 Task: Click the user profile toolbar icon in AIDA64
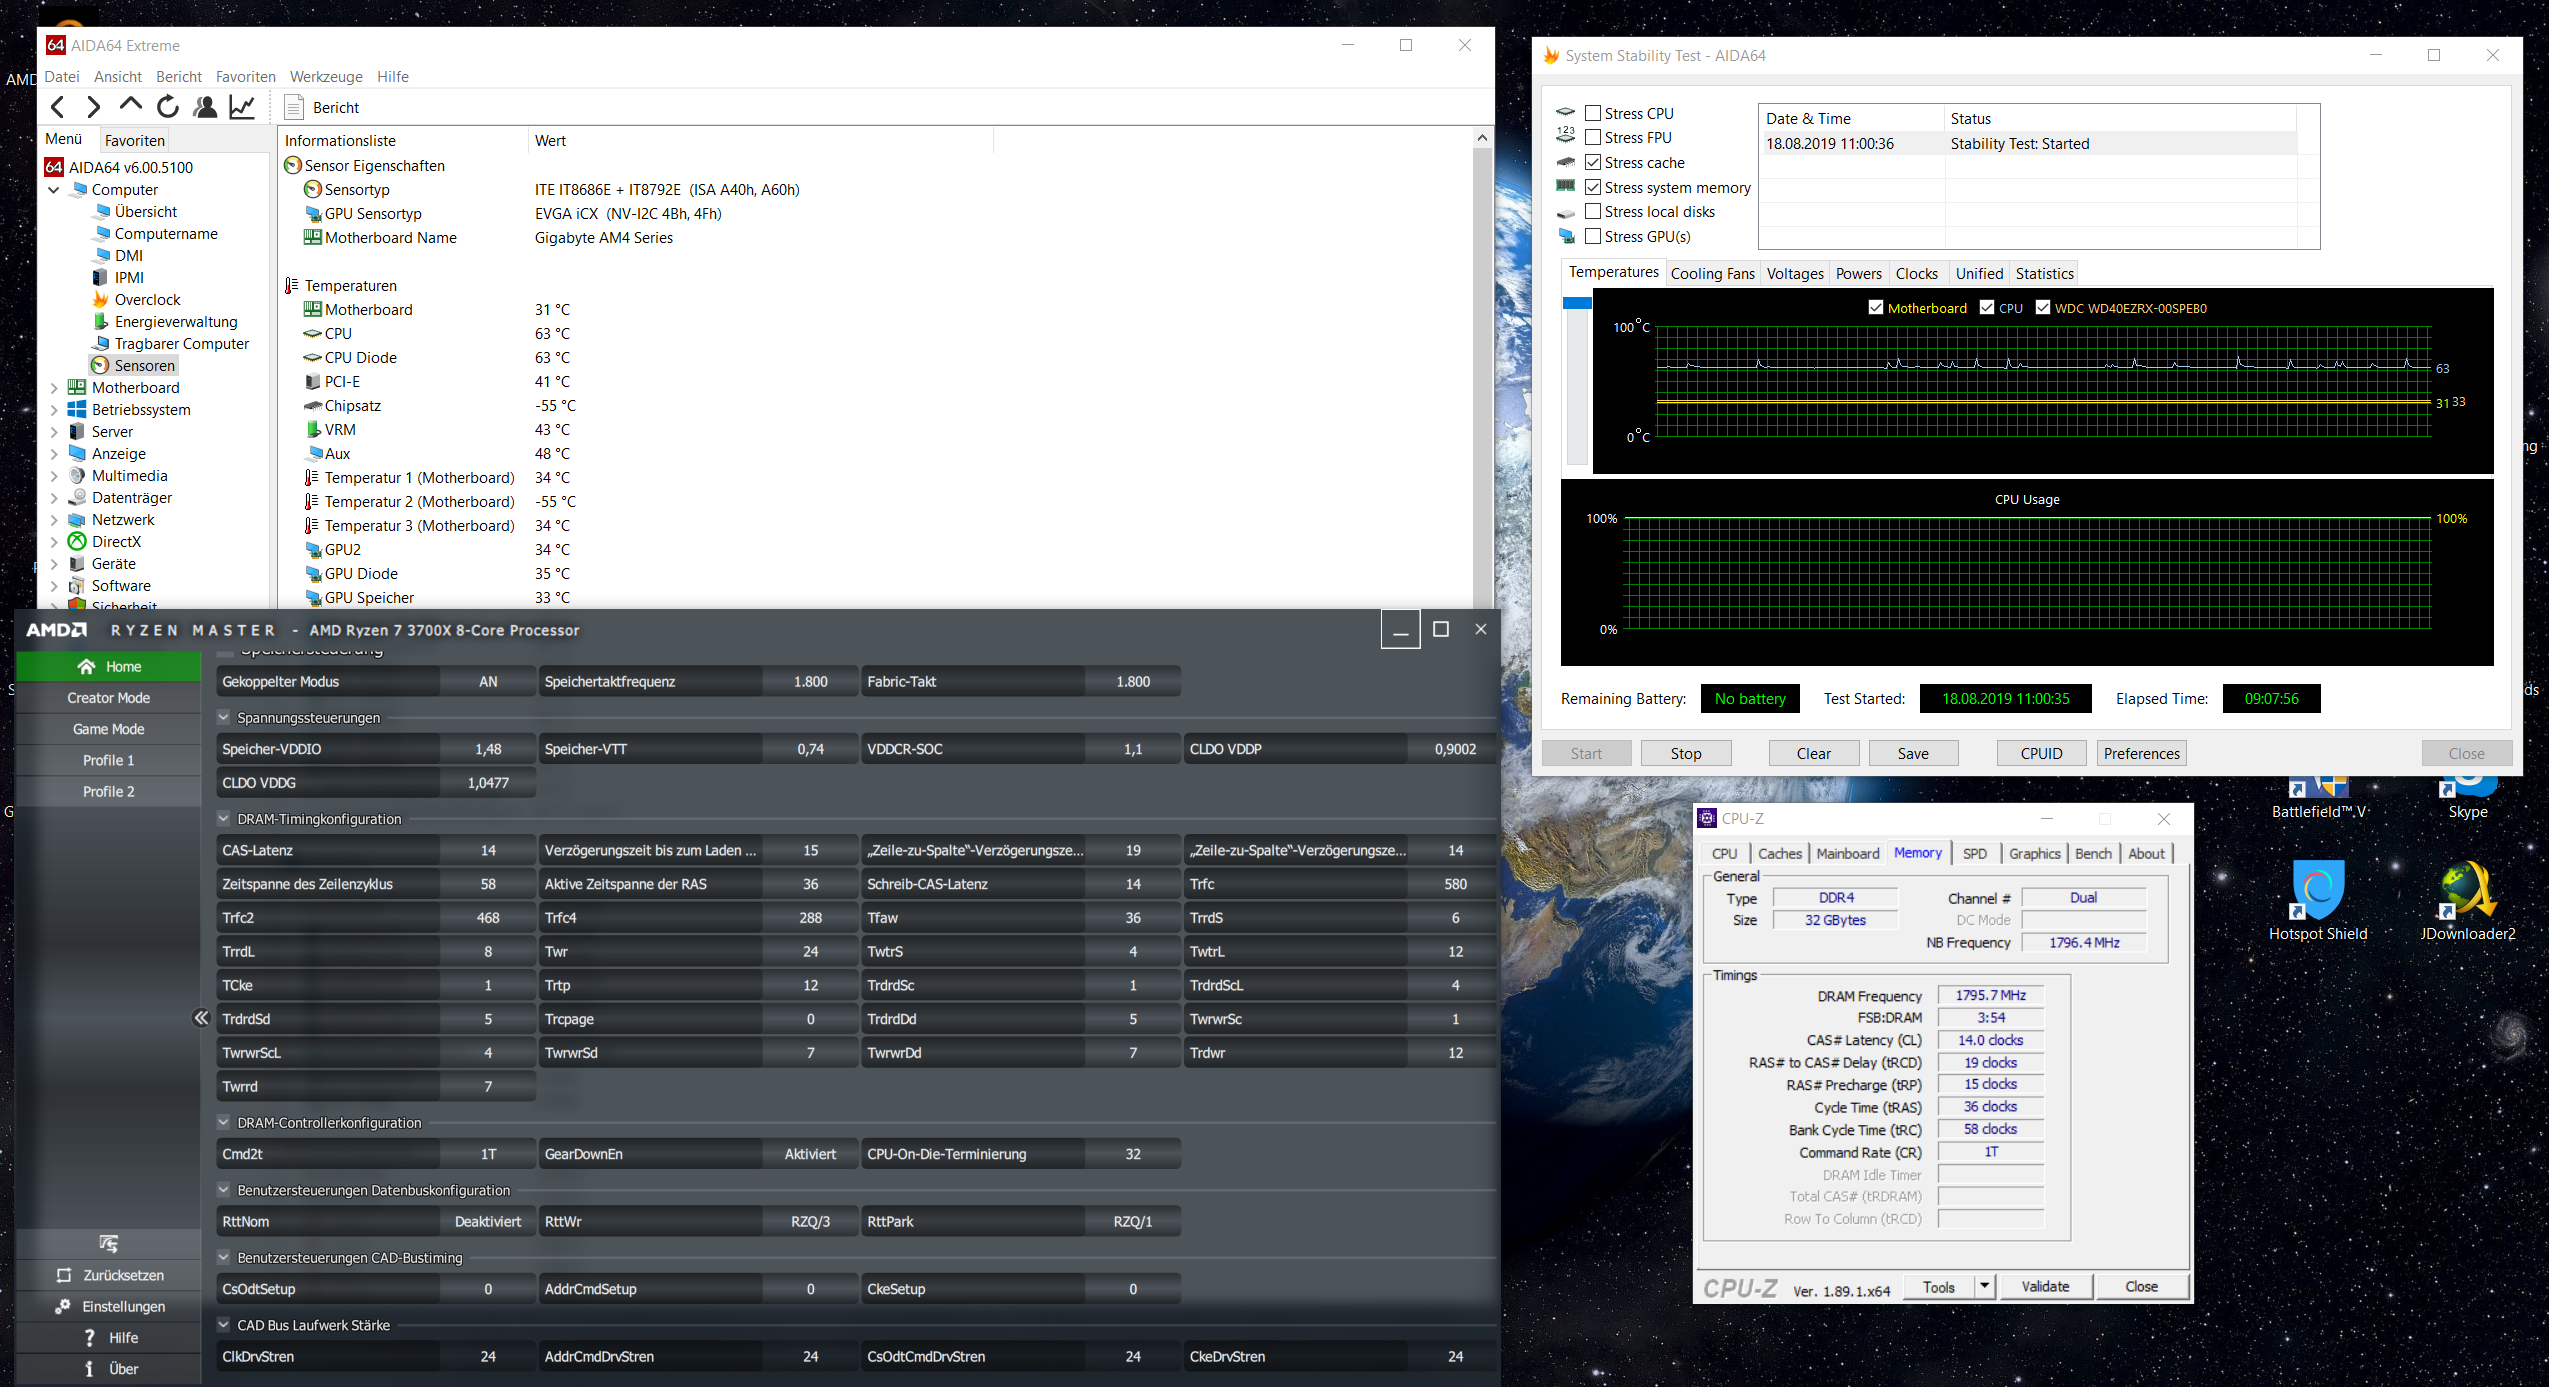[205, 107]
